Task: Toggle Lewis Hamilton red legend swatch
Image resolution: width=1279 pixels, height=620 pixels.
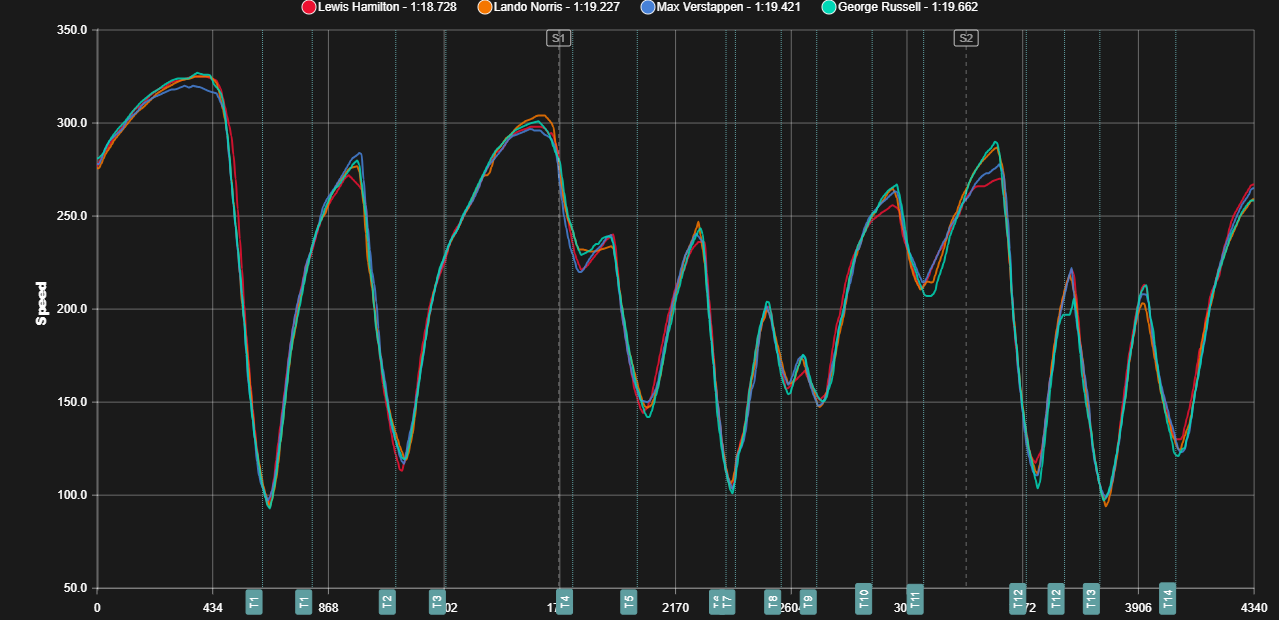Action: (308, 7)
